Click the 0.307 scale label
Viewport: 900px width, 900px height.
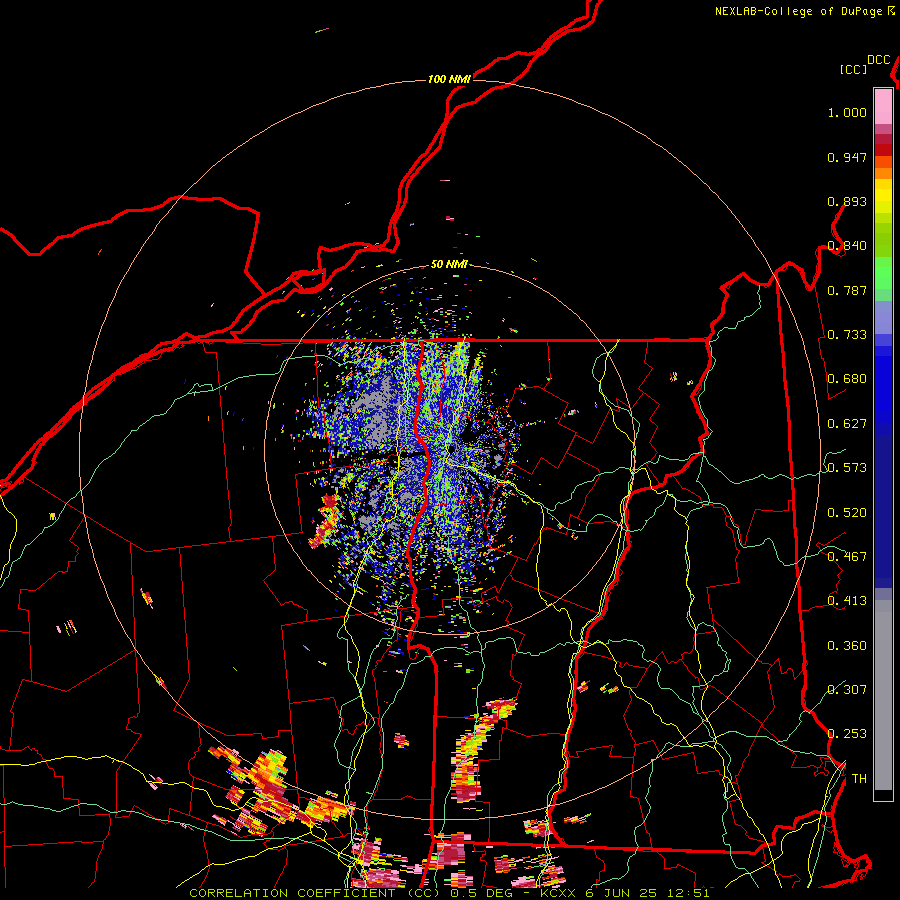coord(847,690)
